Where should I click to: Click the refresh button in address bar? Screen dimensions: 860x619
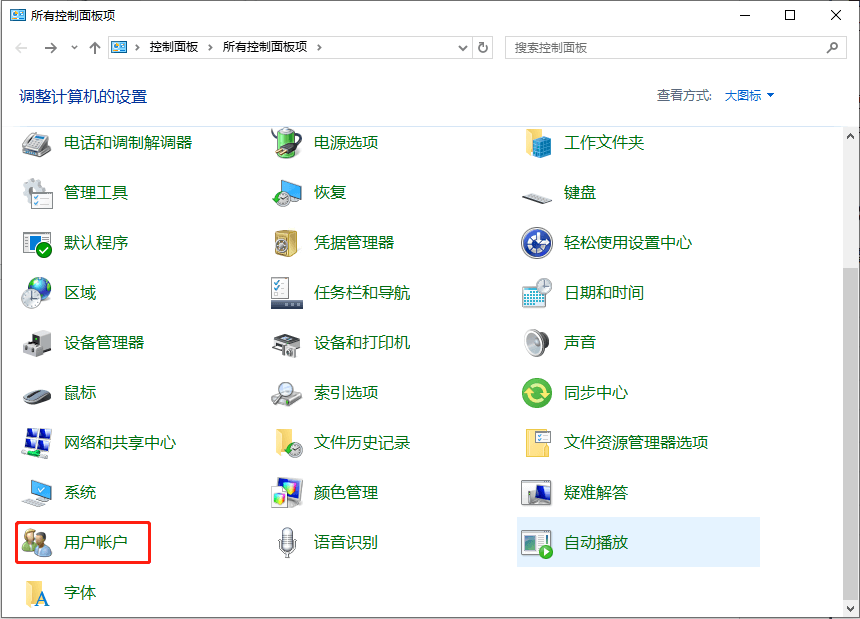click(x=482, y=46)
